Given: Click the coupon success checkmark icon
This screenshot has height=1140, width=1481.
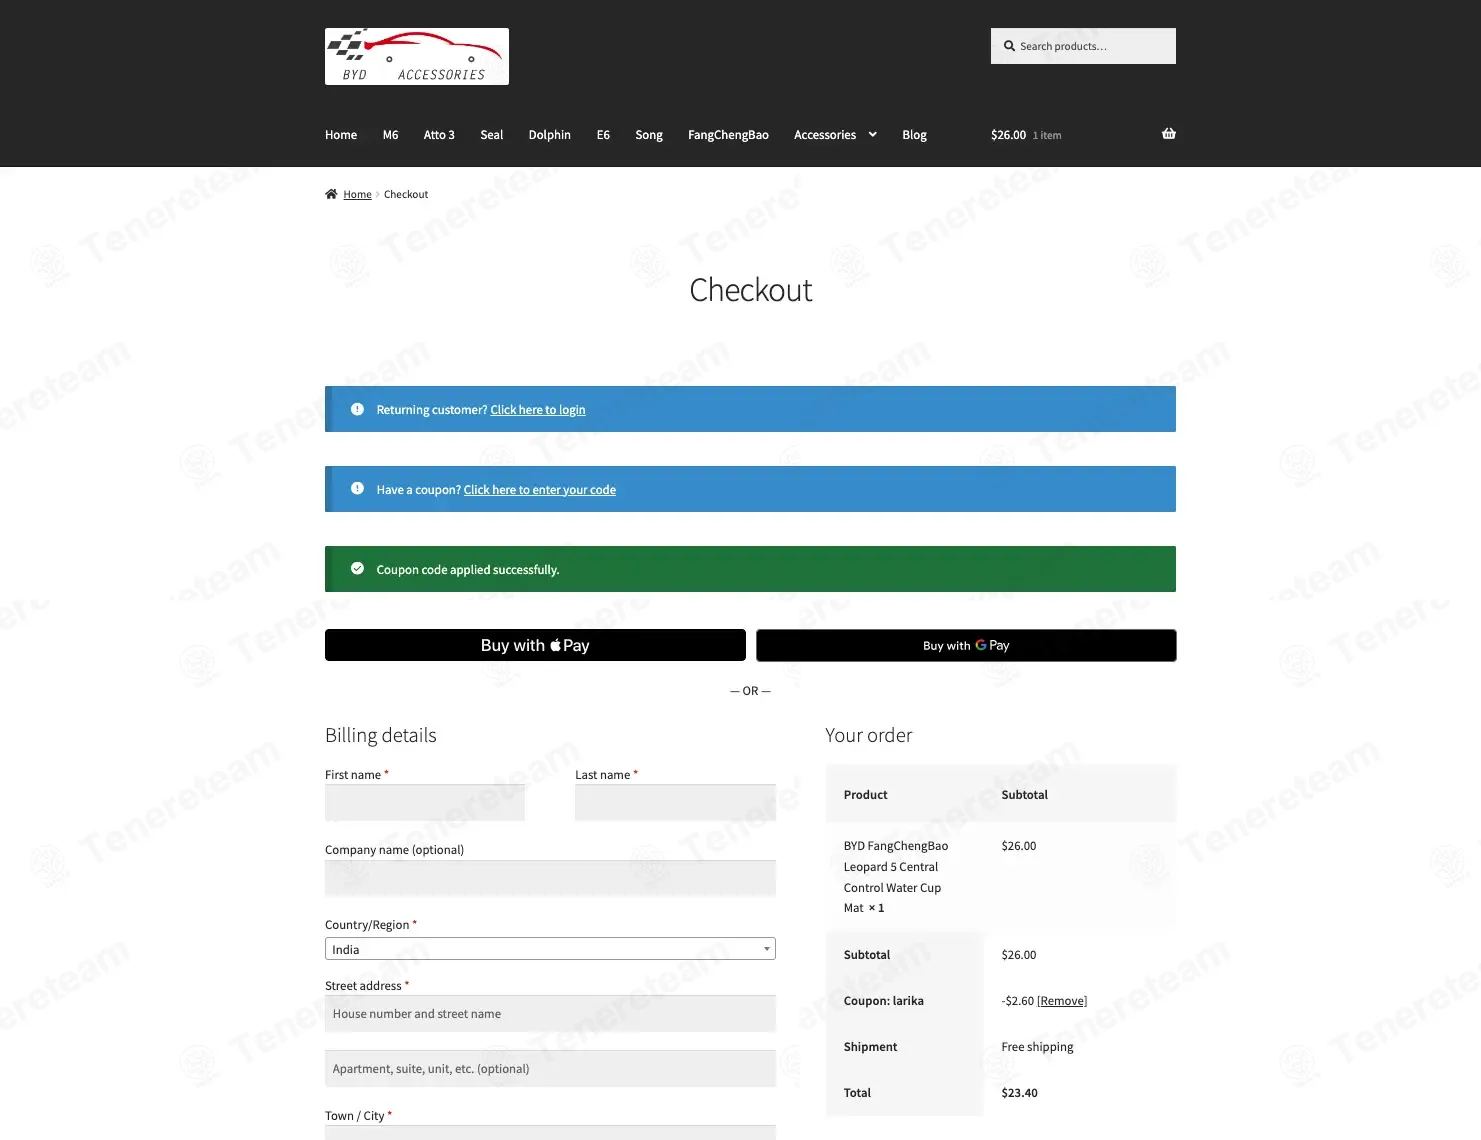Looking at the screenshot, I should 357,569.
